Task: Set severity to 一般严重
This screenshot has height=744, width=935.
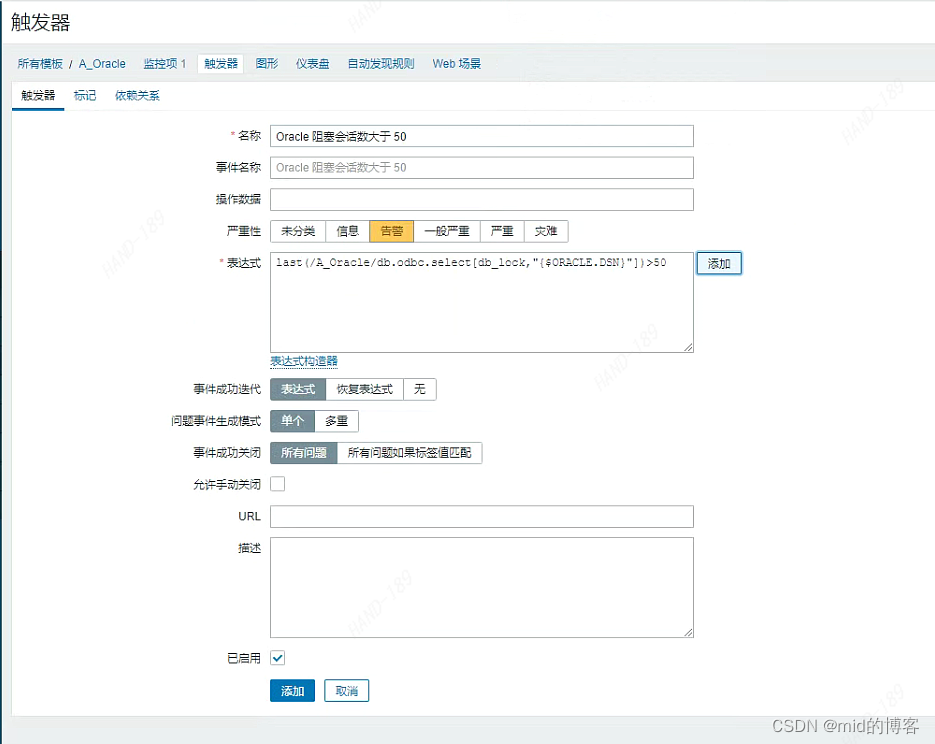Action: (x=447, y=231)
